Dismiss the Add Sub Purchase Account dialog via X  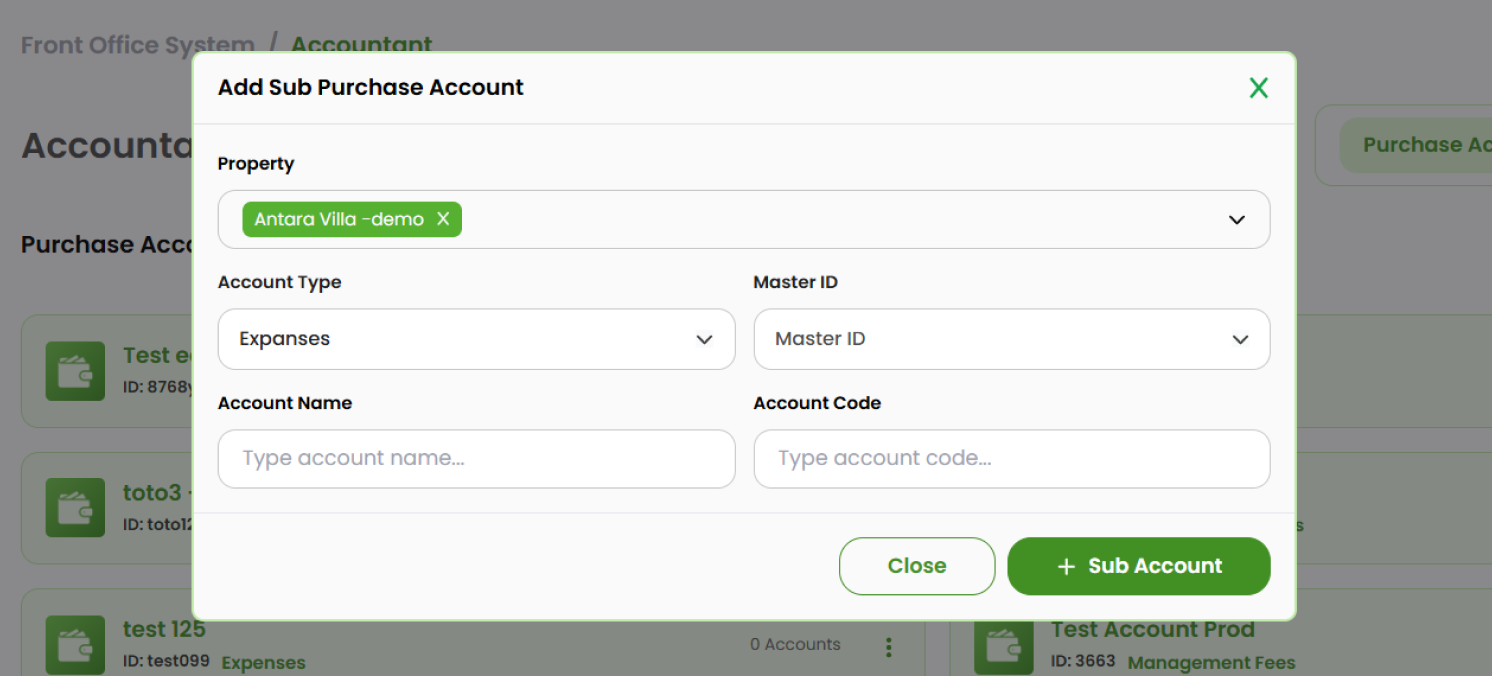click(1258, 88)
